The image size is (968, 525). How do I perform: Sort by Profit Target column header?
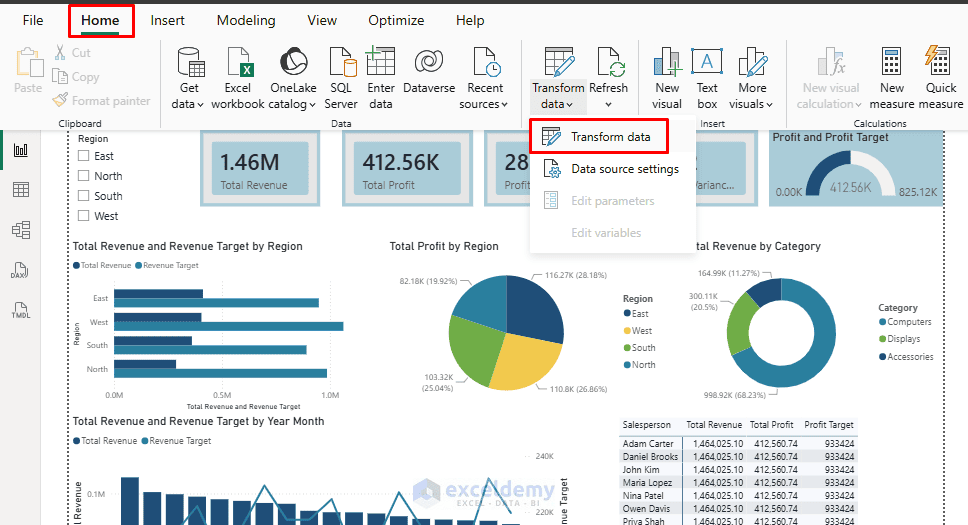coord(829,425)
